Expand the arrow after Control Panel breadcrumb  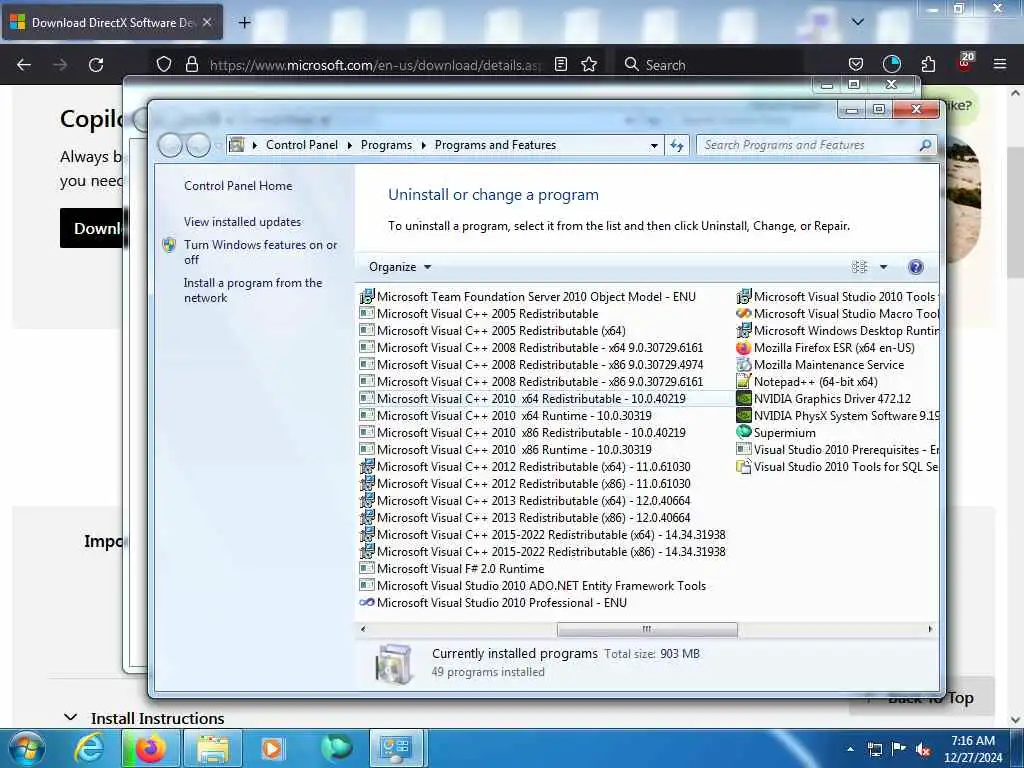pos(349,145)
